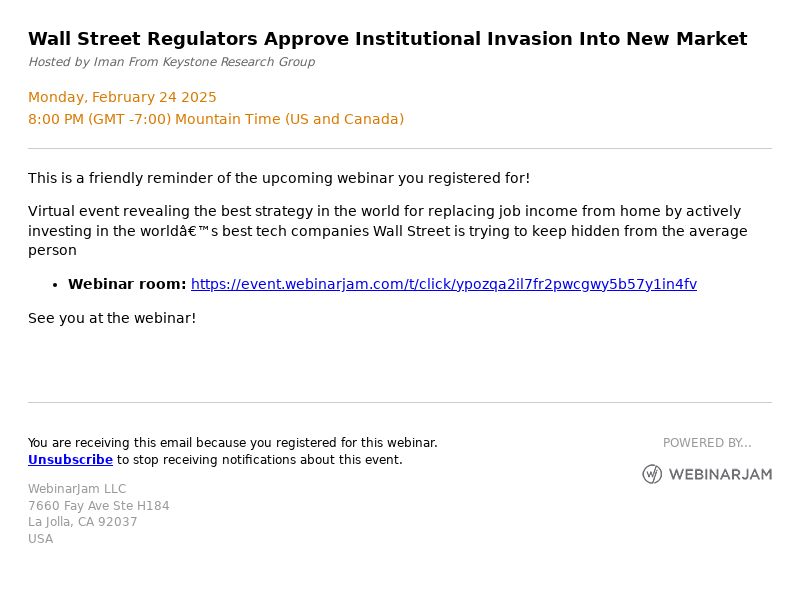800x608 pixels.
Task: Click the email headline about Wall Street Regulators
Action: [388, 39]
